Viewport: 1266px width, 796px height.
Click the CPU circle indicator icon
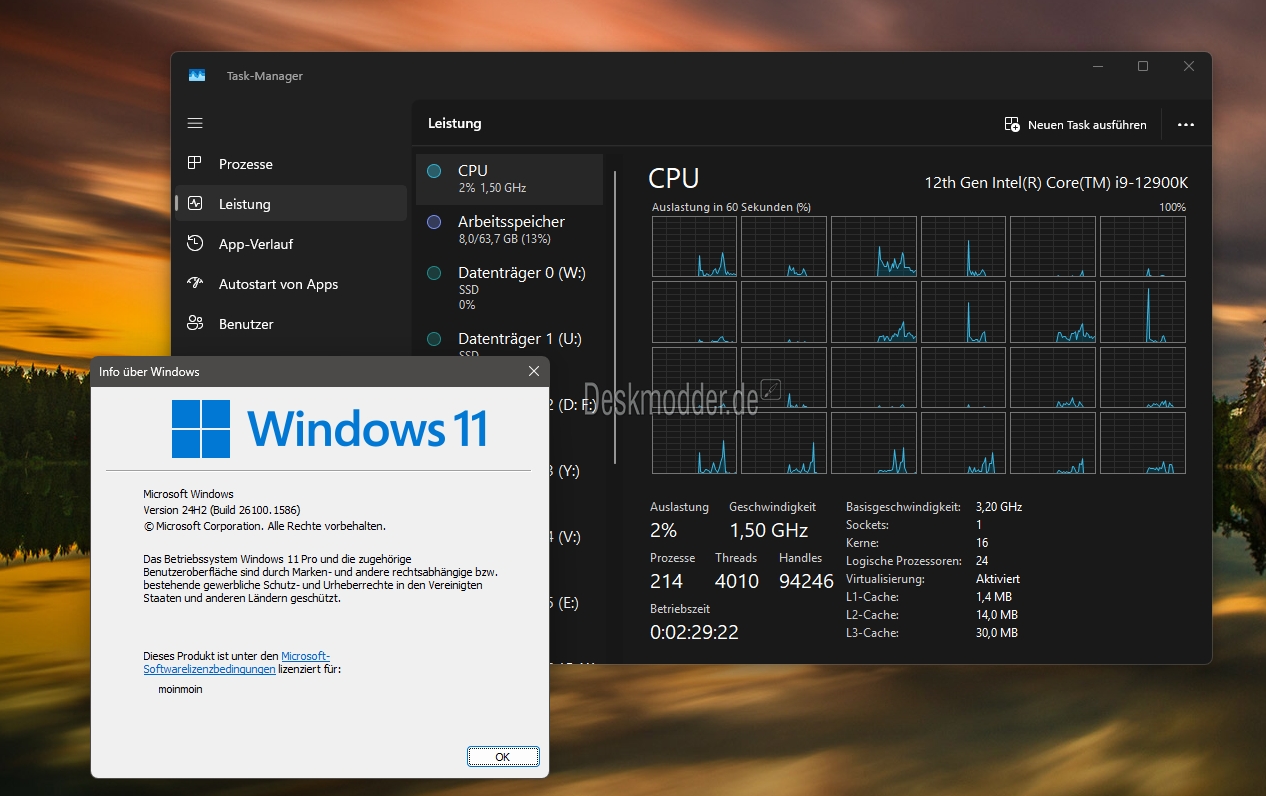434,171
